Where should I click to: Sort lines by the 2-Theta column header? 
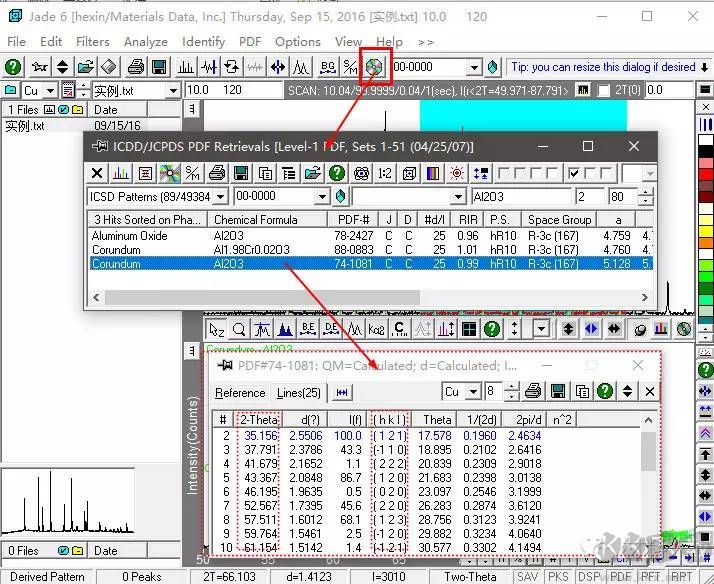click(259, 419)
